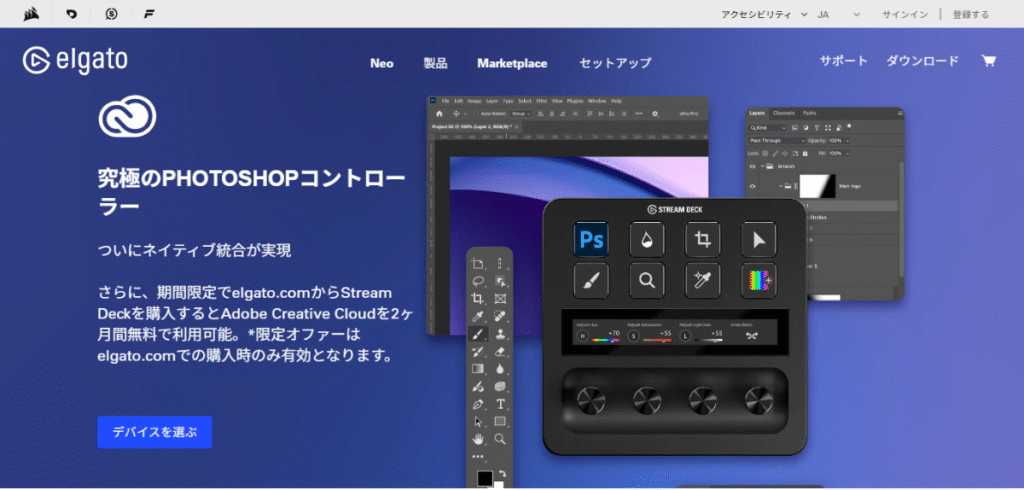Viewport: 1024px width, 490px height.
Task: Open the セットアップ navigation item
Action: click(615, 63)
